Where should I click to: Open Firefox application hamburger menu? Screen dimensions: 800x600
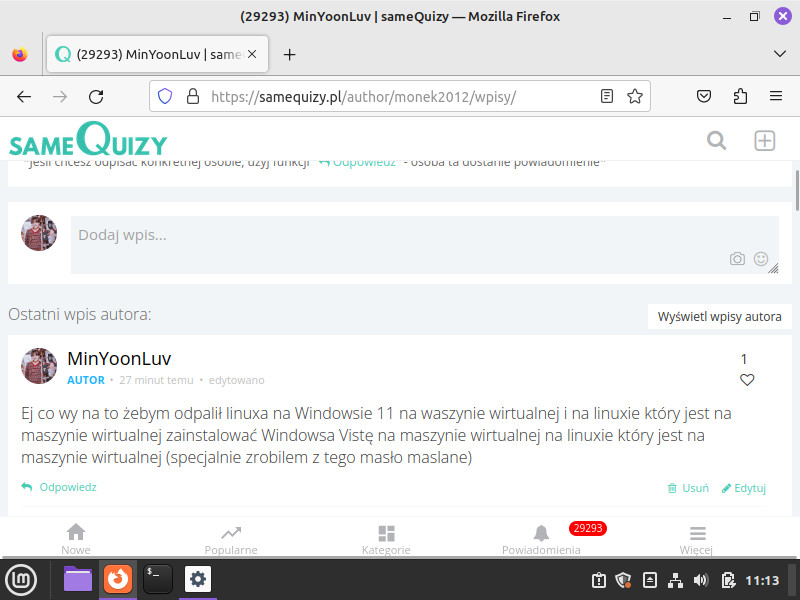click(x=775, y=97)
